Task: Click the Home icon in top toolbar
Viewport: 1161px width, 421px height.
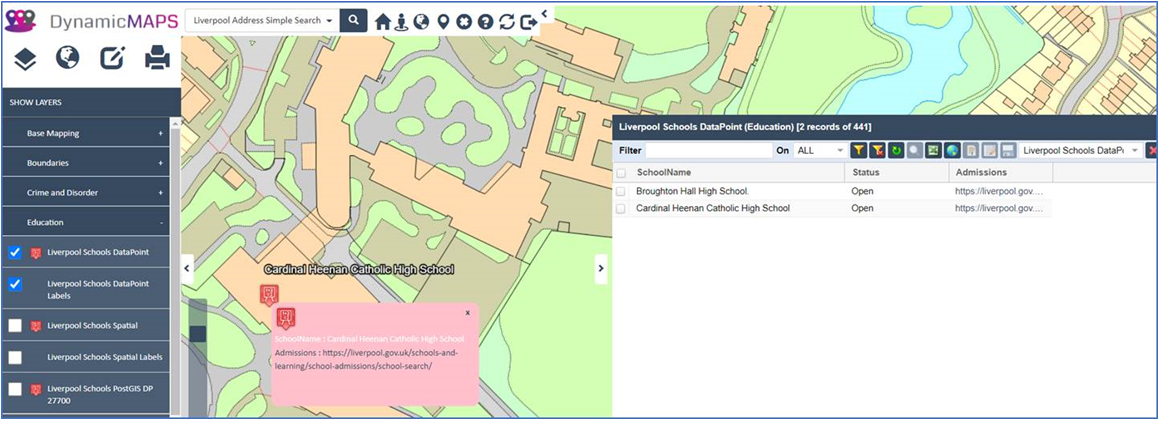Action: pyautogui.click(x=383, y=22)
